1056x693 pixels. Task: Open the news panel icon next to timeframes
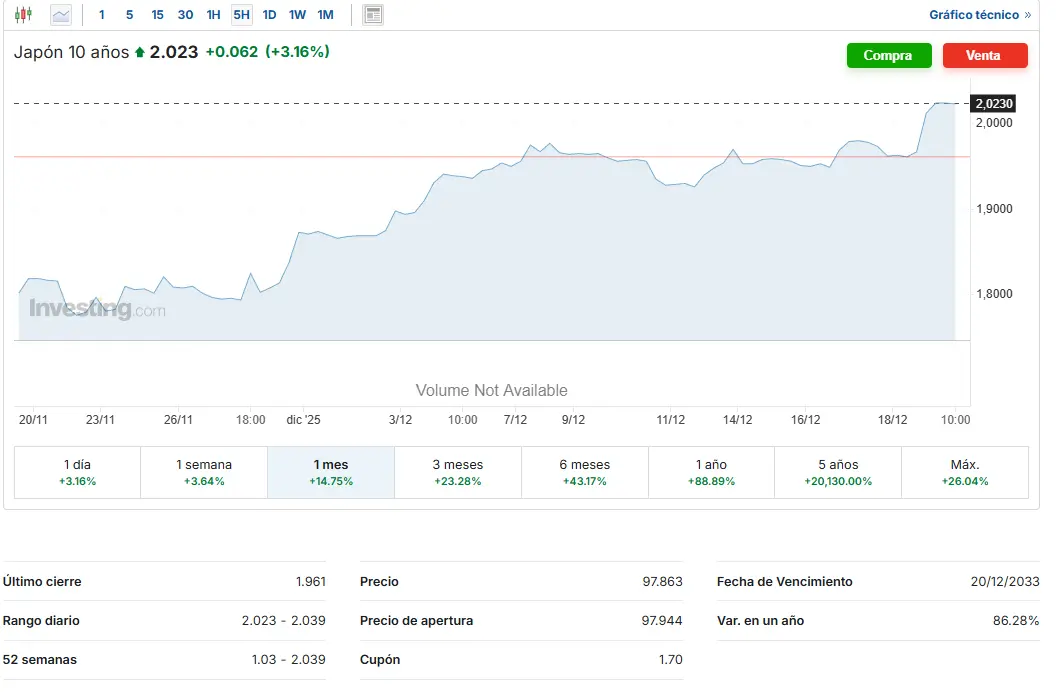pyautogui.click(x=372, y=14)
